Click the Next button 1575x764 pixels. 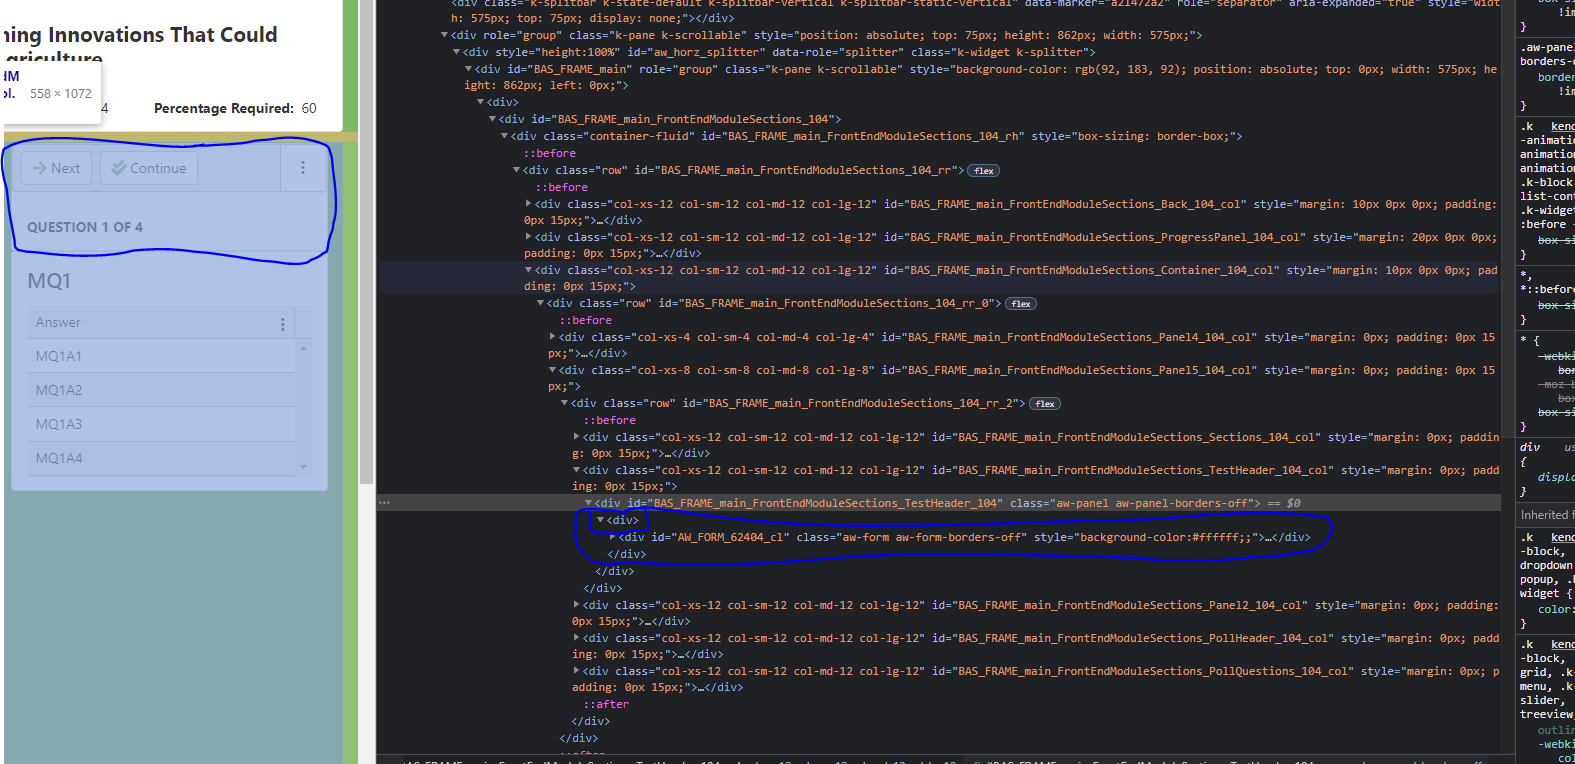[x=56, y=168]
